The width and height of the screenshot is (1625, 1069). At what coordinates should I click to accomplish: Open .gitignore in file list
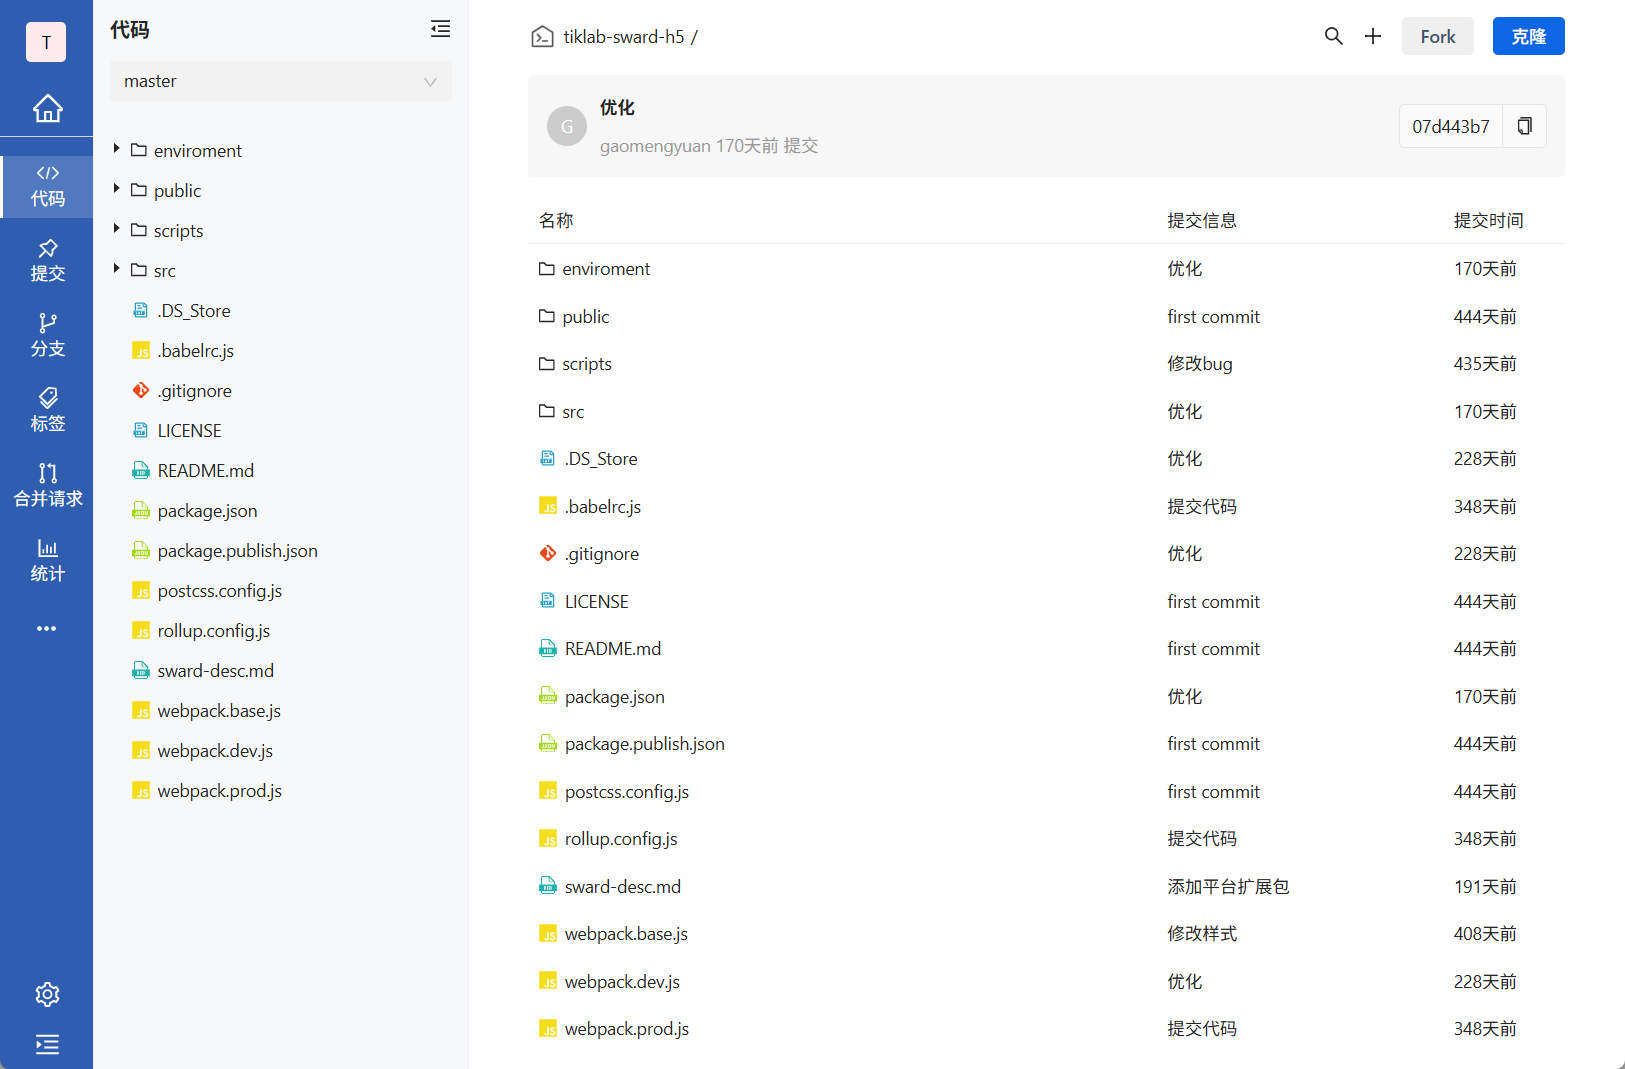tap(601, 554)
